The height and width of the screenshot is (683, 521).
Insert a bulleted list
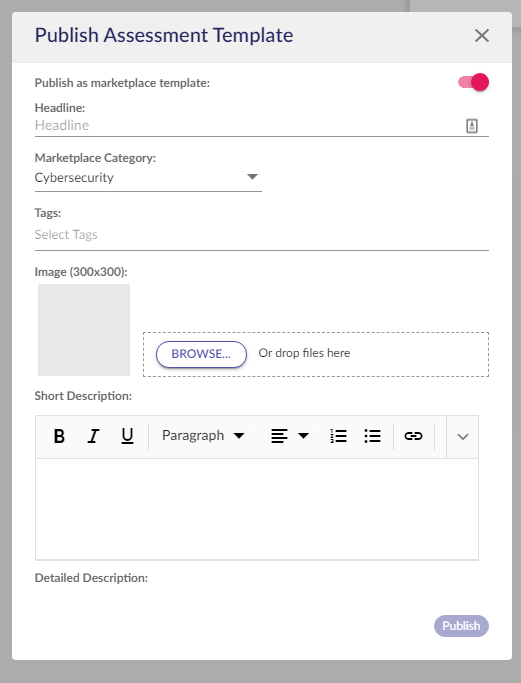[x=372, y=436]
